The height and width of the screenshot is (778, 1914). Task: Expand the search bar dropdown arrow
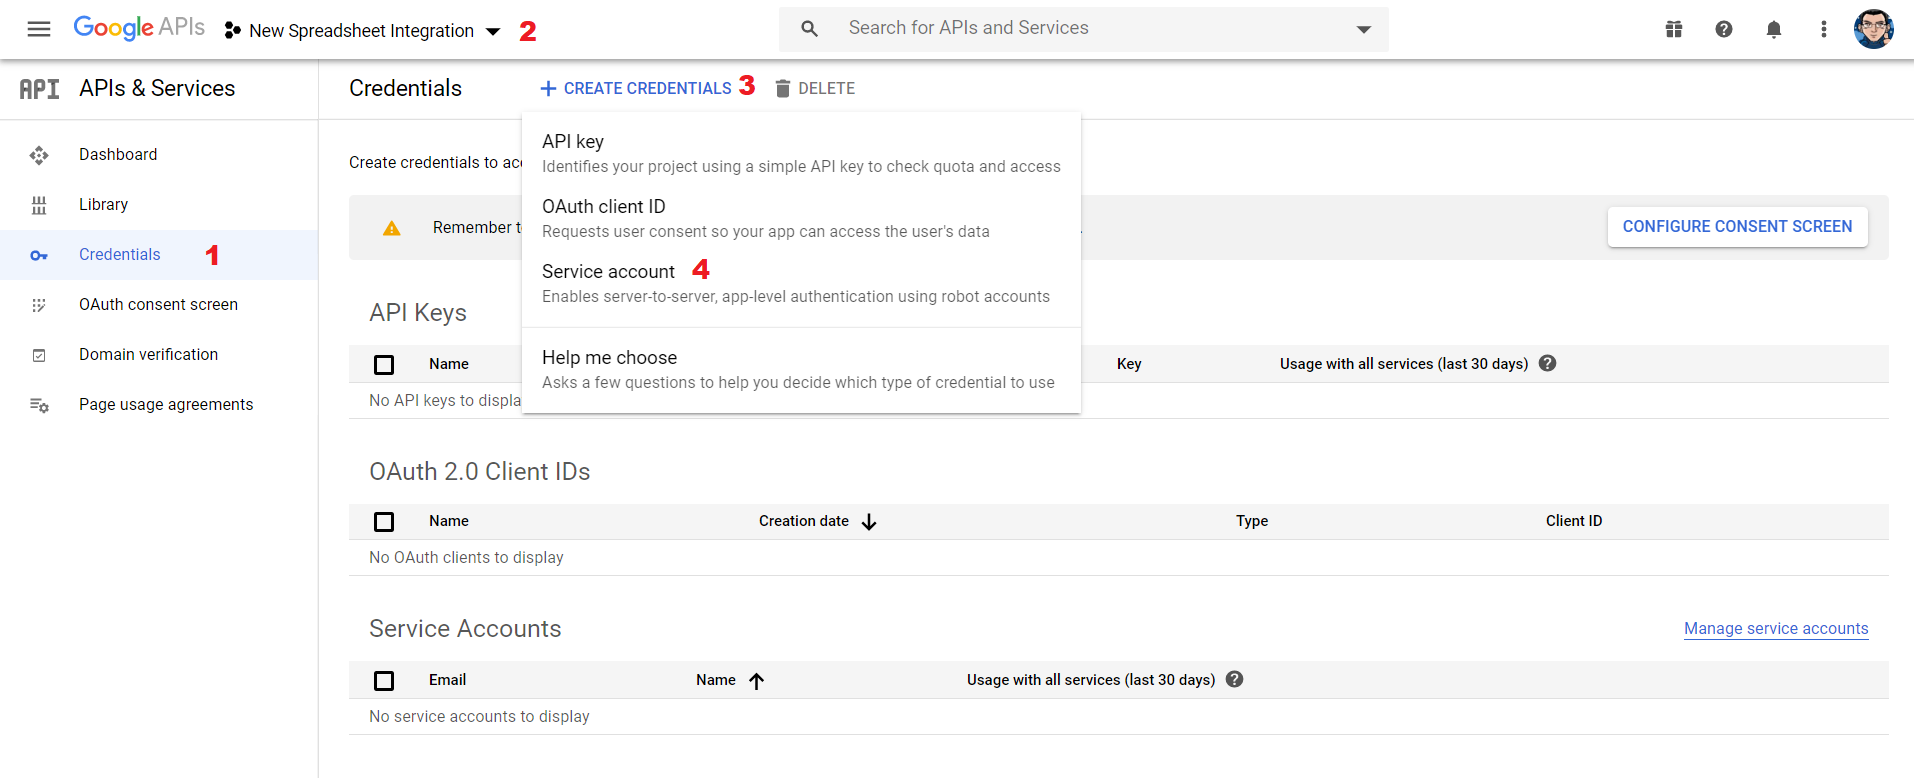tap(1363, 29)
